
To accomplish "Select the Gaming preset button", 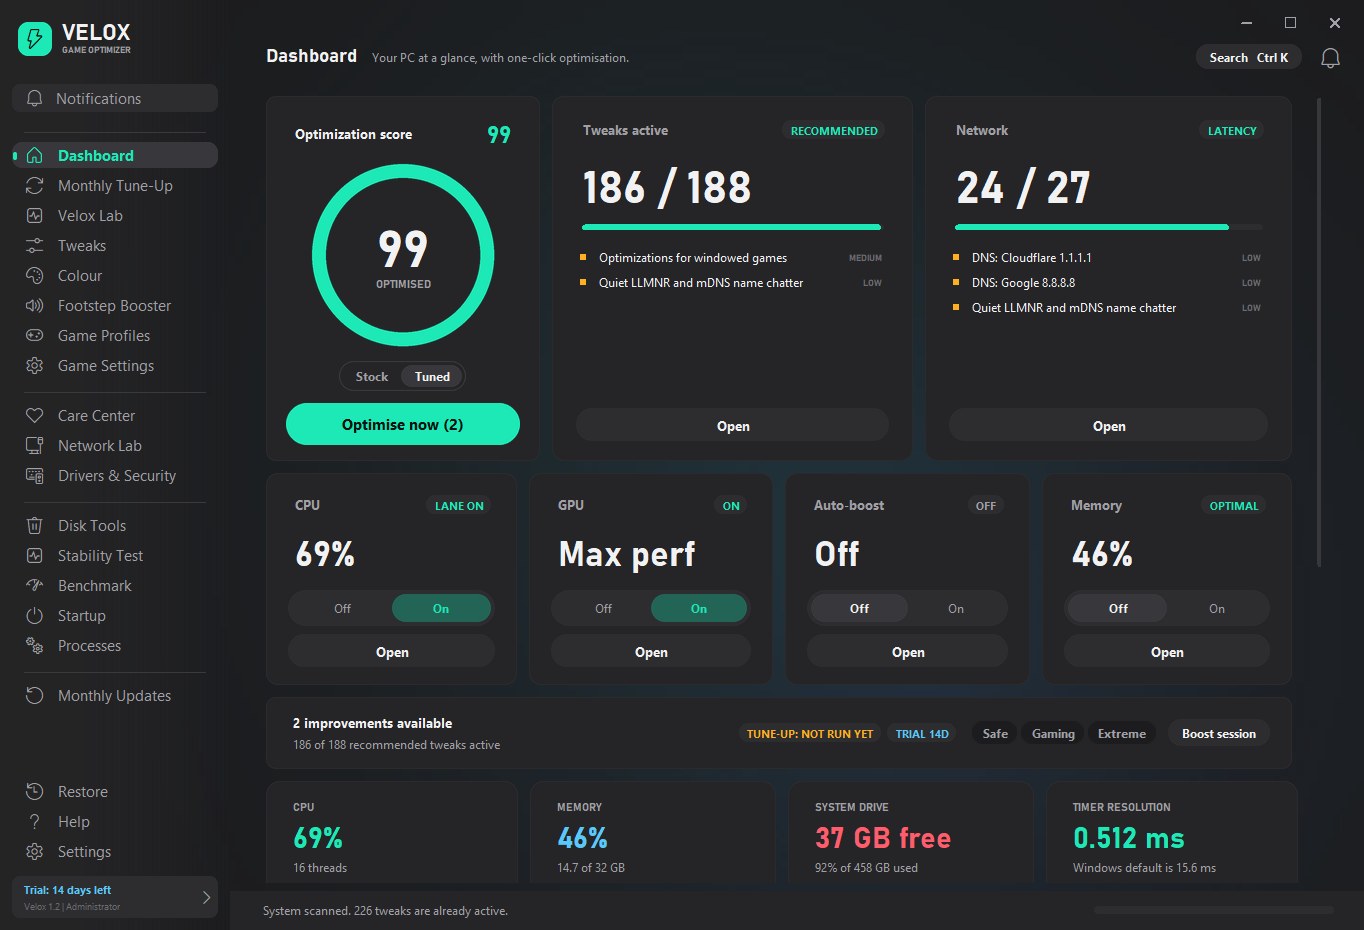I will pos(1053,734).
